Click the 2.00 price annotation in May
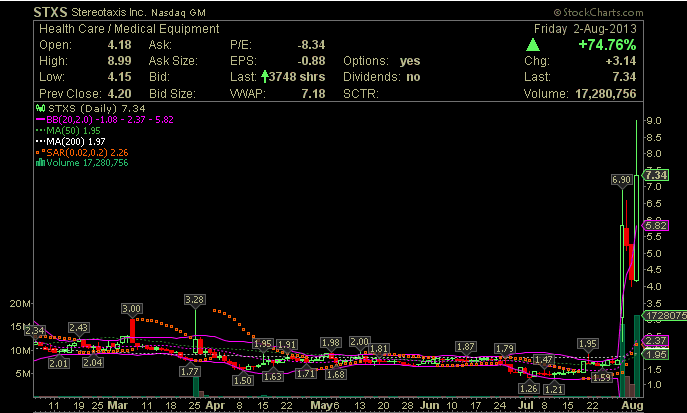 (x=359, y=341)
